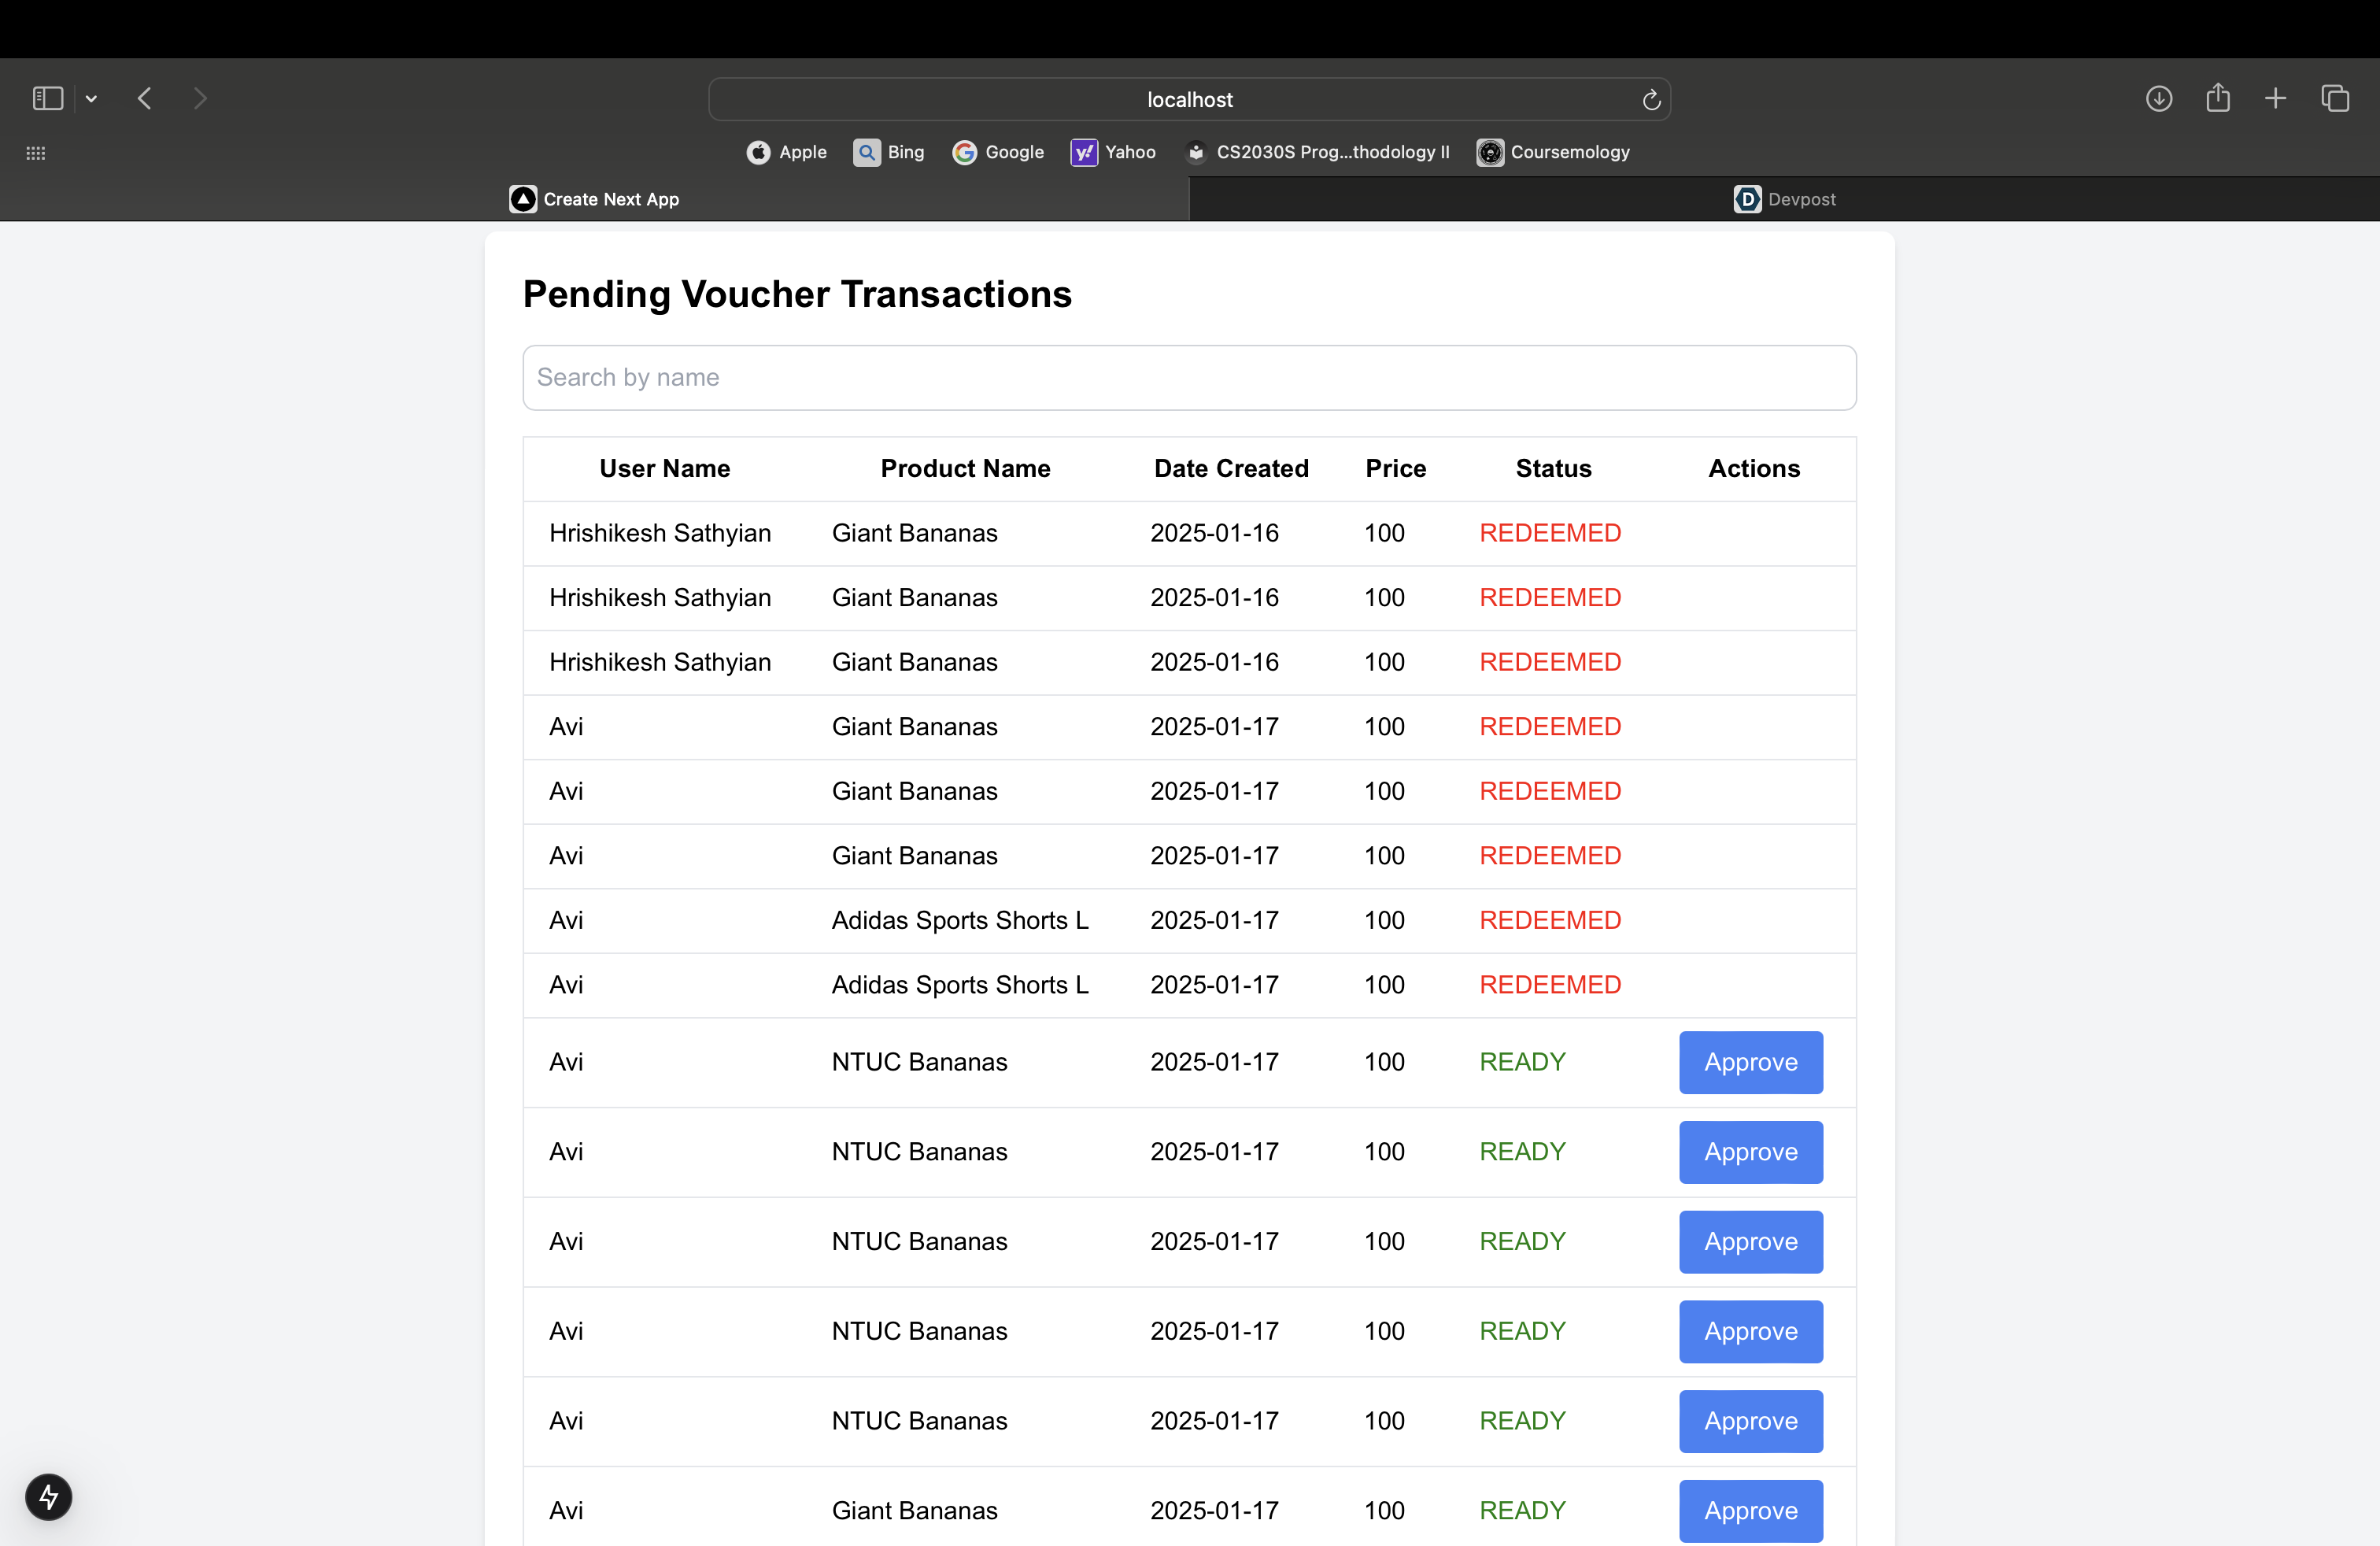Open the favorites grid icon
This screenshot has width=2380, height=1546.
pyautogui.click(x=36, y=153)
